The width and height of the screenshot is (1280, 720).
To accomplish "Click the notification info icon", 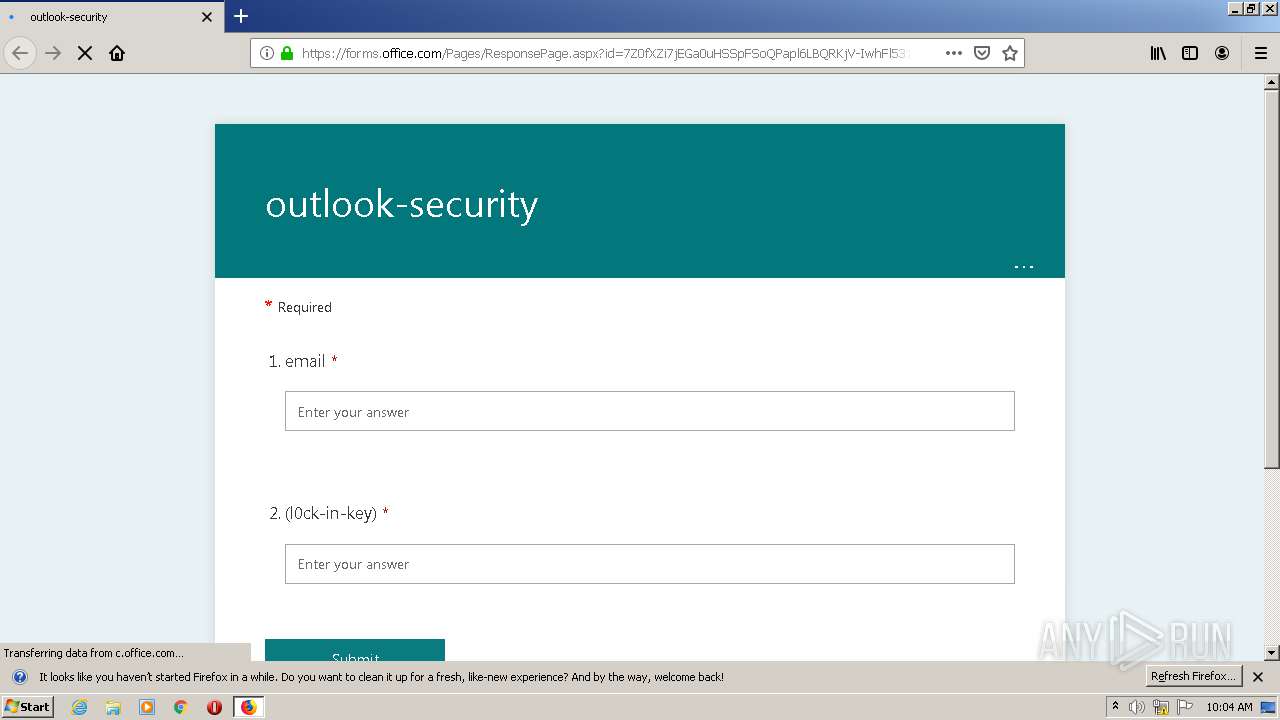I will [19, 677].
